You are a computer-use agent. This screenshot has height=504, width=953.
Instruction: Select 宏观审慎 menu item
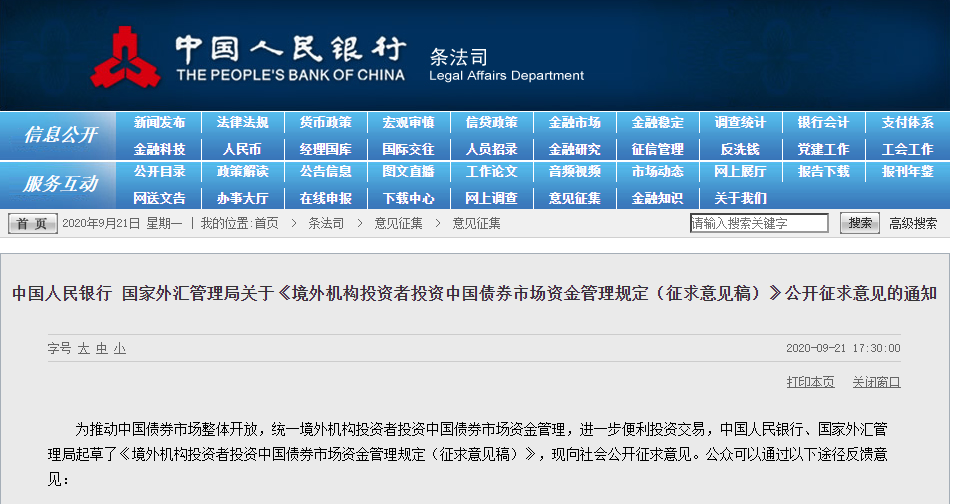(x=408, y=122)
